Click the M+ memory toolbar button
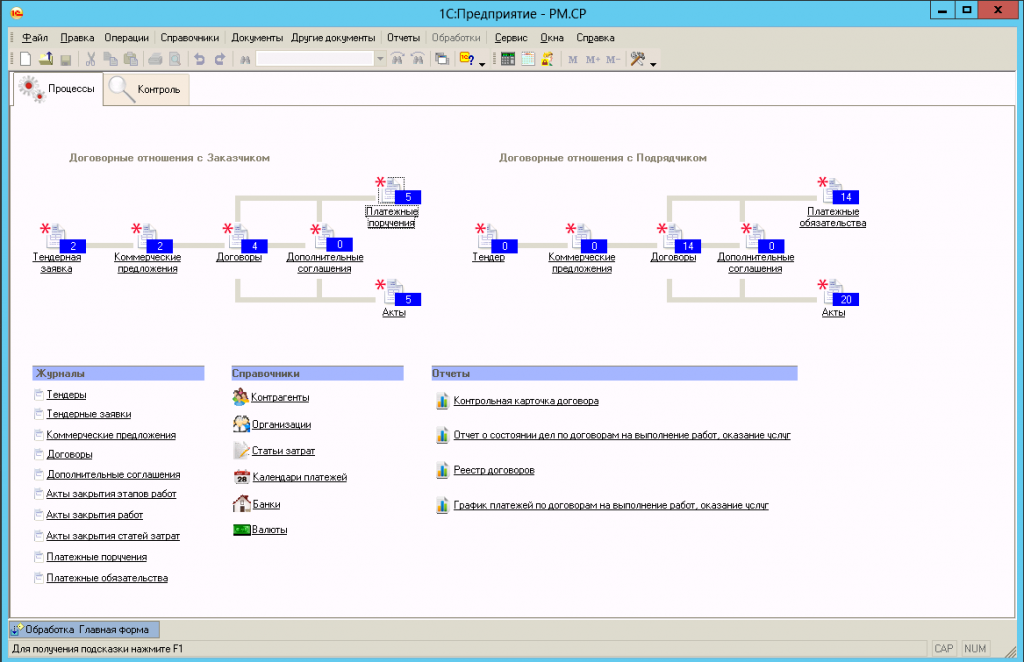 click(x=592, y=59)
